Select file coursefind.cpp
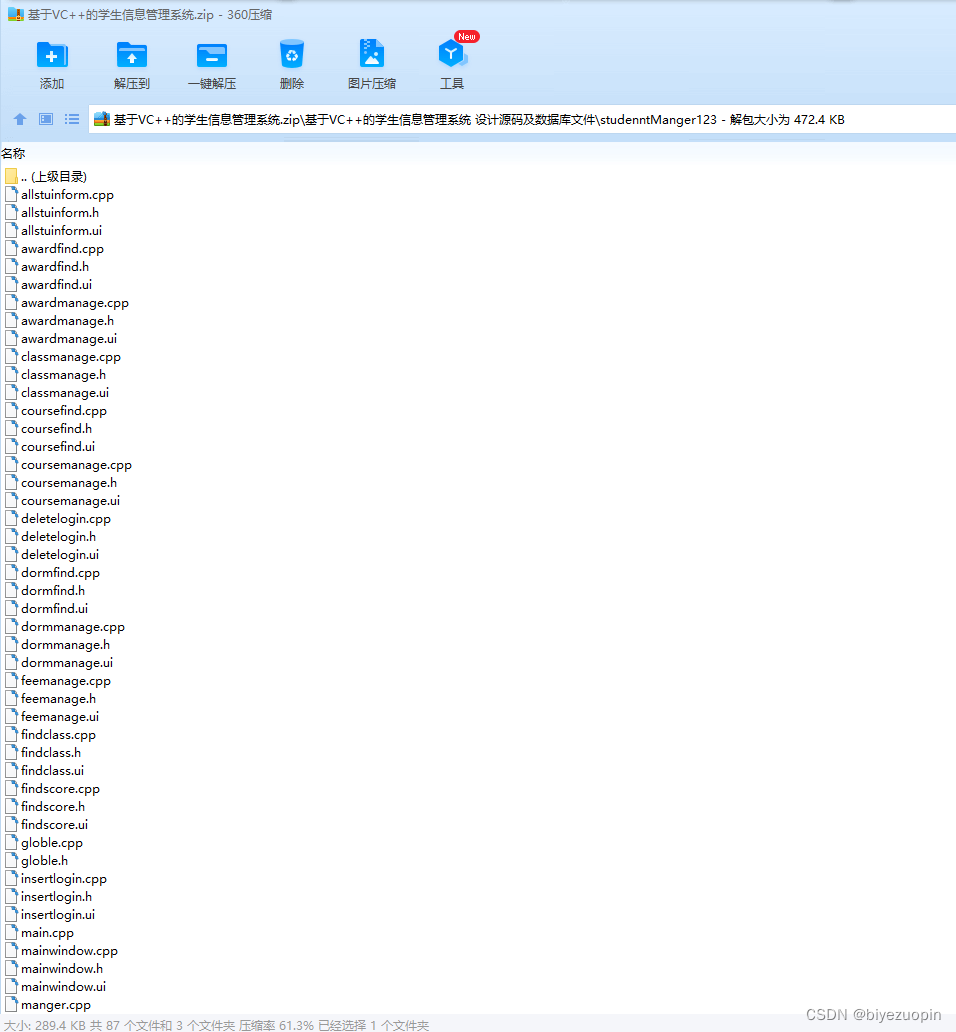The image size is (956, 1032). pyautogui.click(x=56, y=411)
